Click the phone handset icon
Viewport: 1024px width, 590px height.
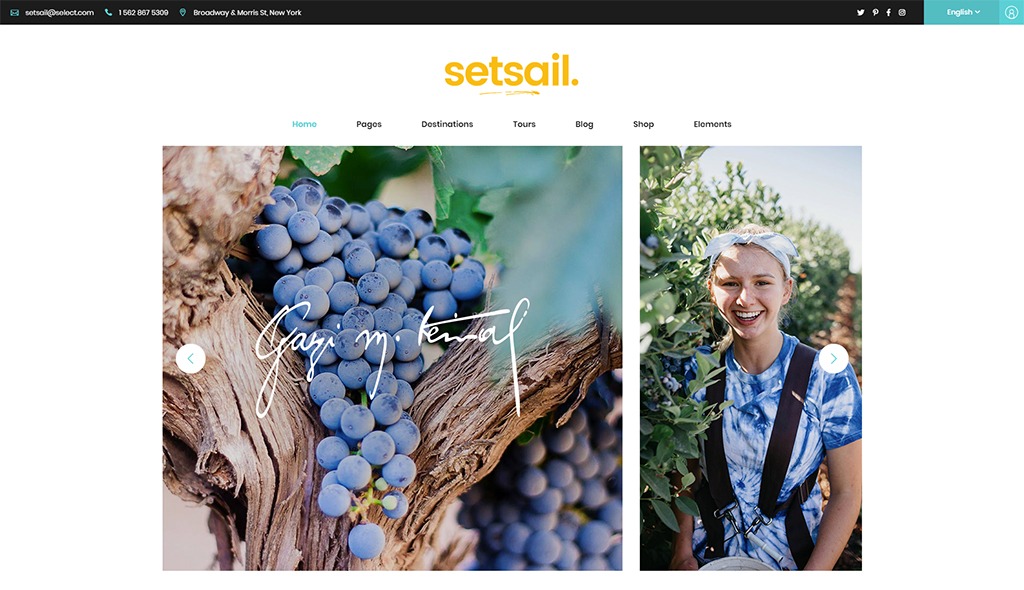[108, 12]
